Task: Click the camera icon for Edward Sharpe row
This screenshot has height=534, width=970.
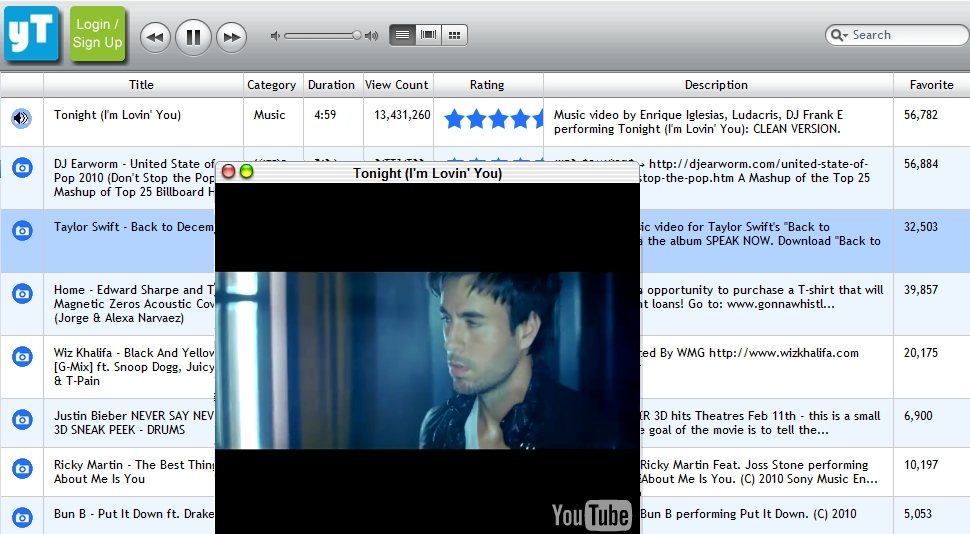Action: (x=22, y=293)
